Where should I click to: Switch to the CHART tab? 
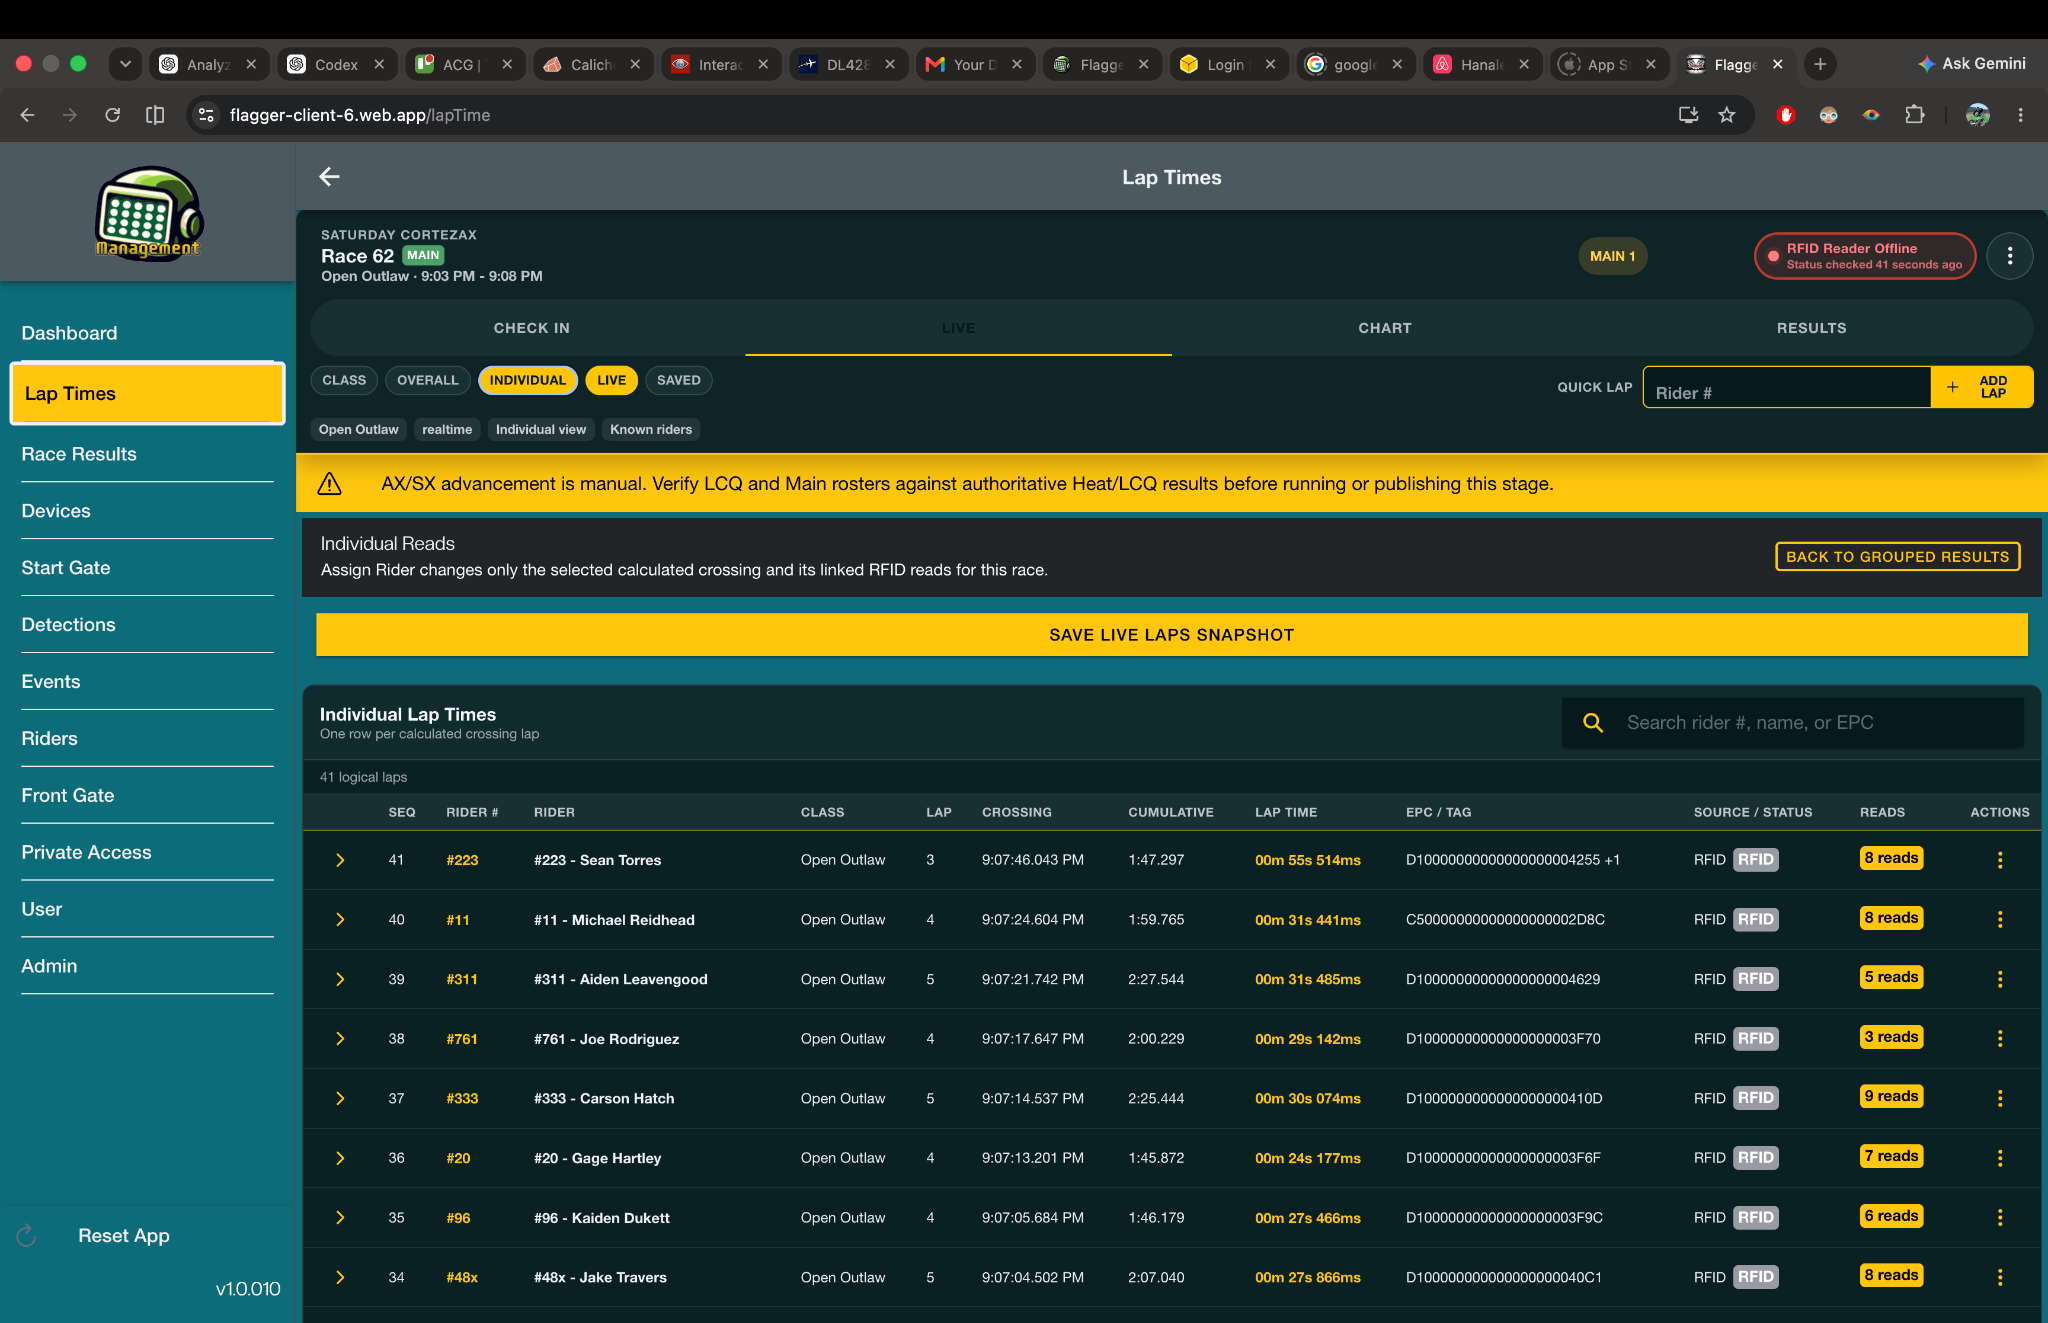pos(1385,328)
